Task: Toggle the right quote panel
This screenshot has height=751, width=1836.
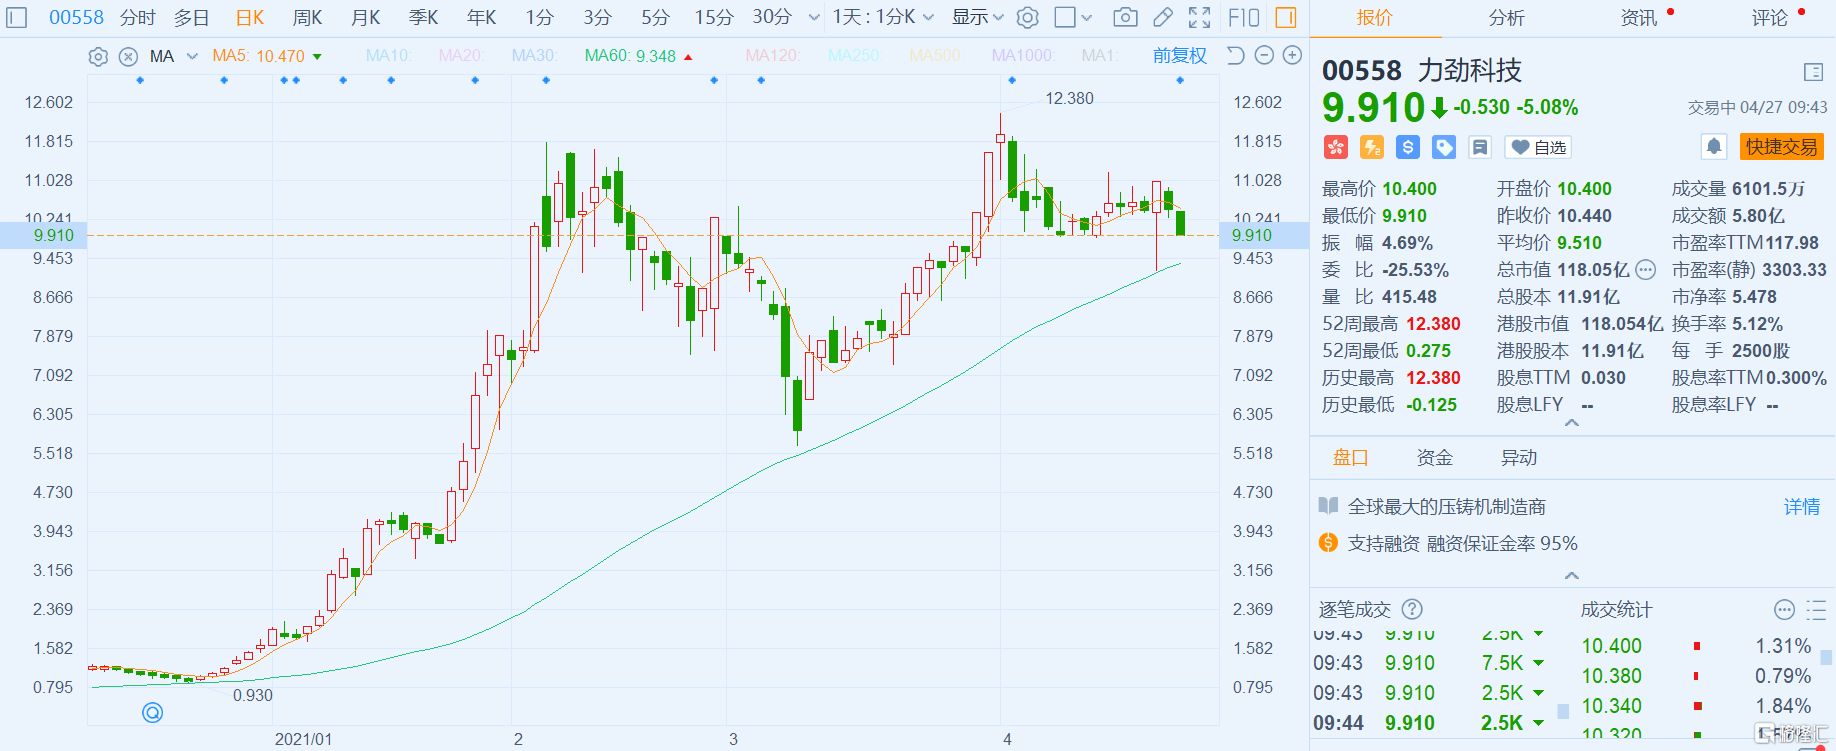Action: pyautogui.click(x=1286, y=17)
